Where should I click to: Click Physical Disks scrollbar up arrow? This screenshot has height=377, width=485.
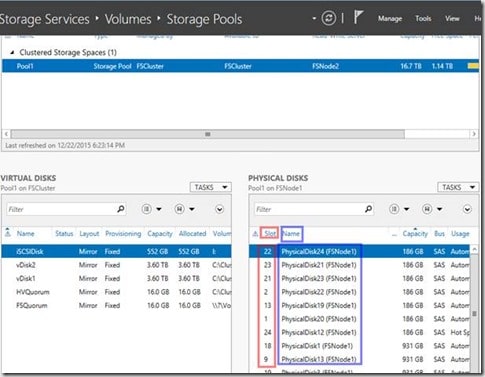[474, 249]
